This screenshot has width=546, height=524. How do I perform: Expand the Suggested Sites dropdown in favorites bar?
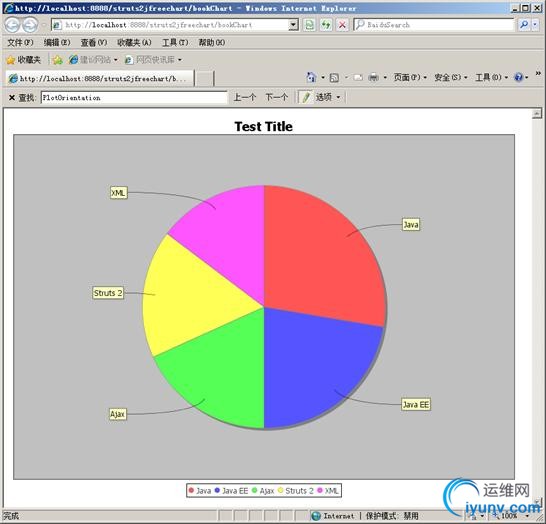[116, 60]
